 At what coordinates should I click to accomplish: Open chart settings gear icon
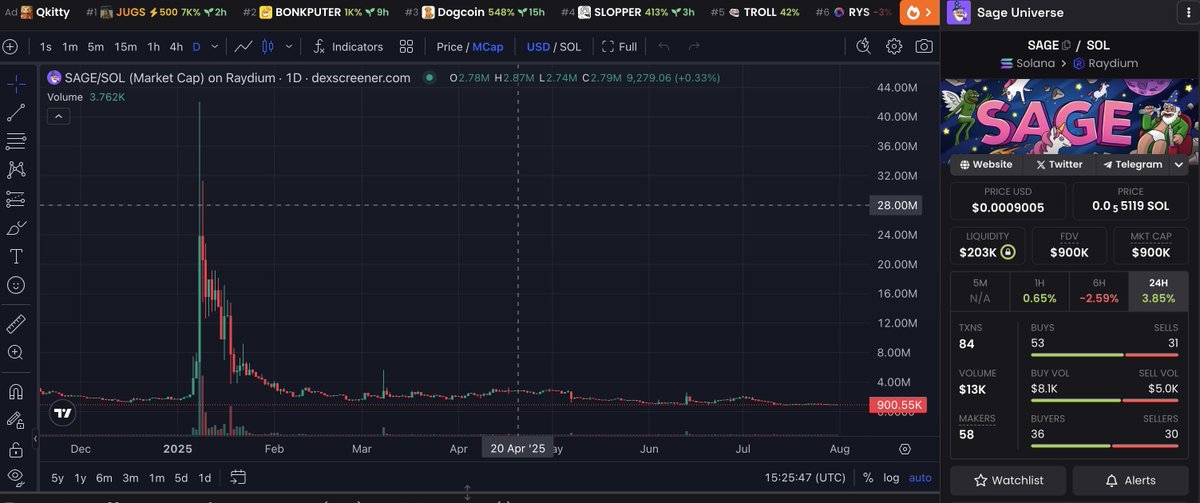tap(894, 47)
